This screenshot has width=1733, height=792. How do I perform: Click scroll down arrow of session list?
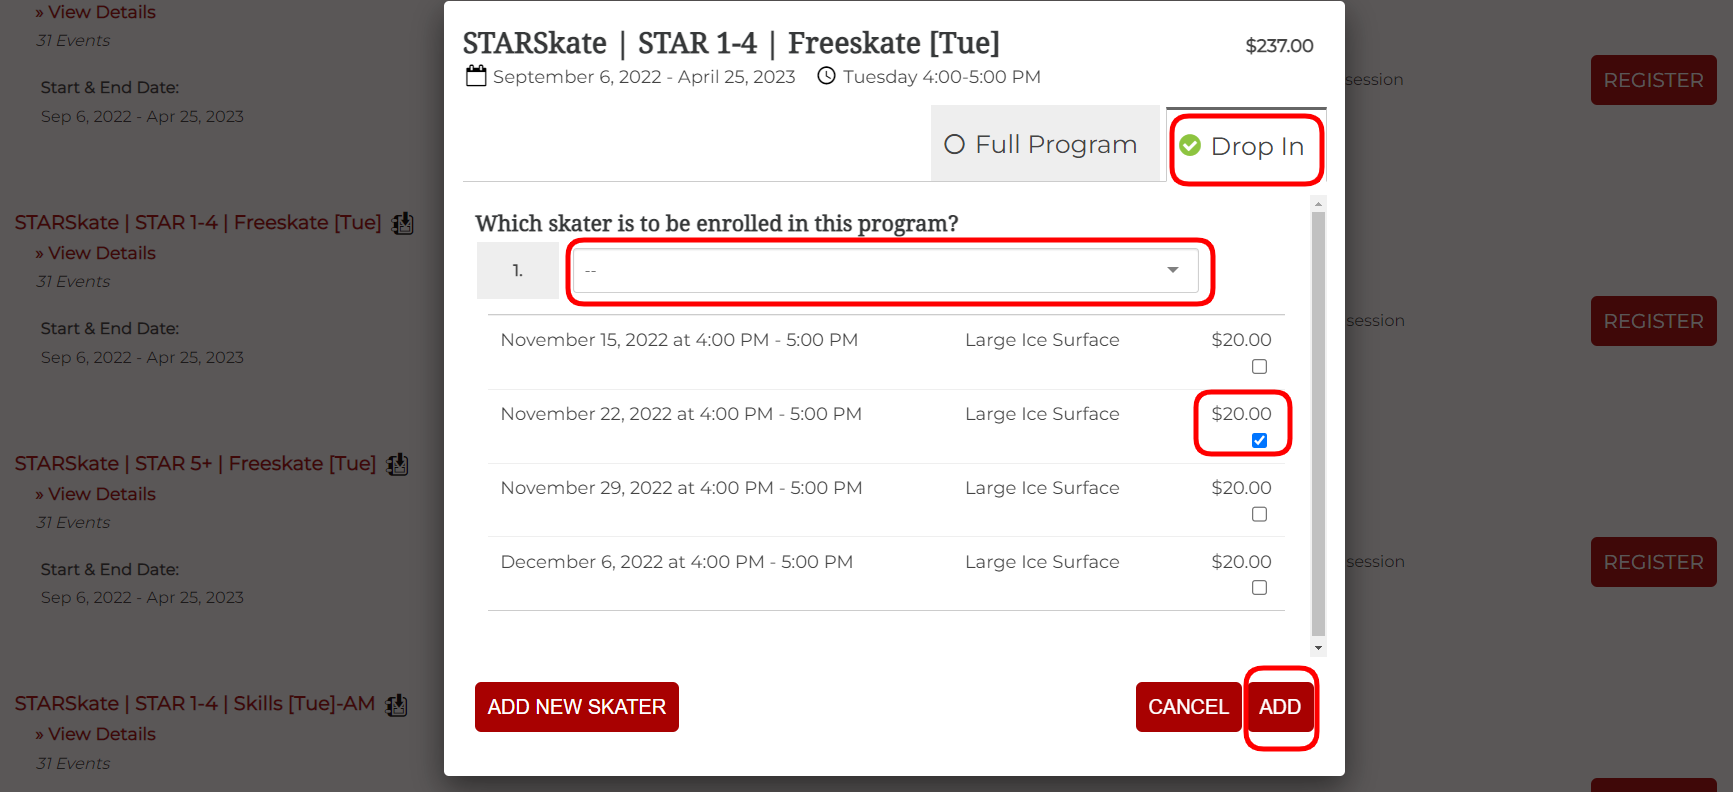coord(1318,648)
